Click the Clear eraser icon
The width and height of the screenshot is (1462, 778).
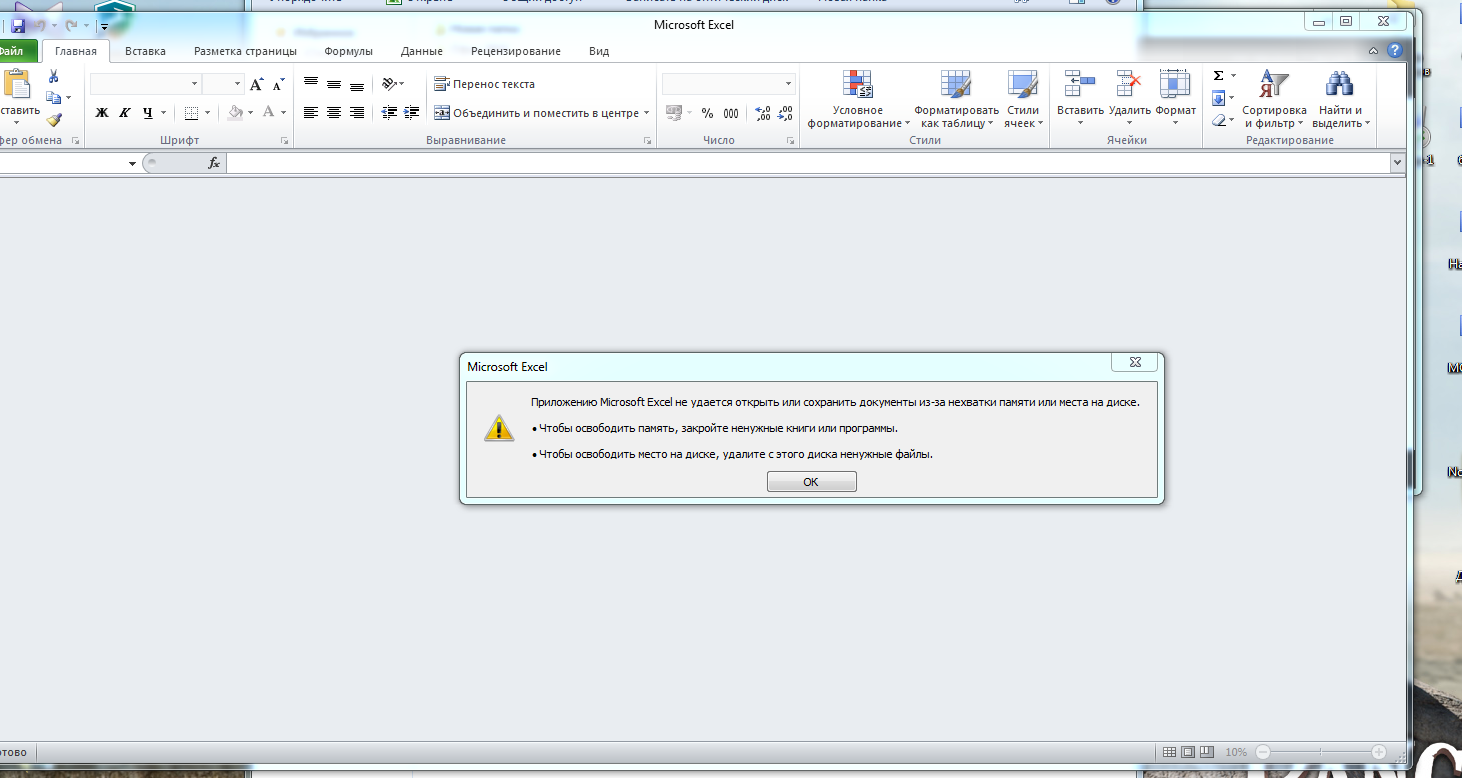[1219, 120]
